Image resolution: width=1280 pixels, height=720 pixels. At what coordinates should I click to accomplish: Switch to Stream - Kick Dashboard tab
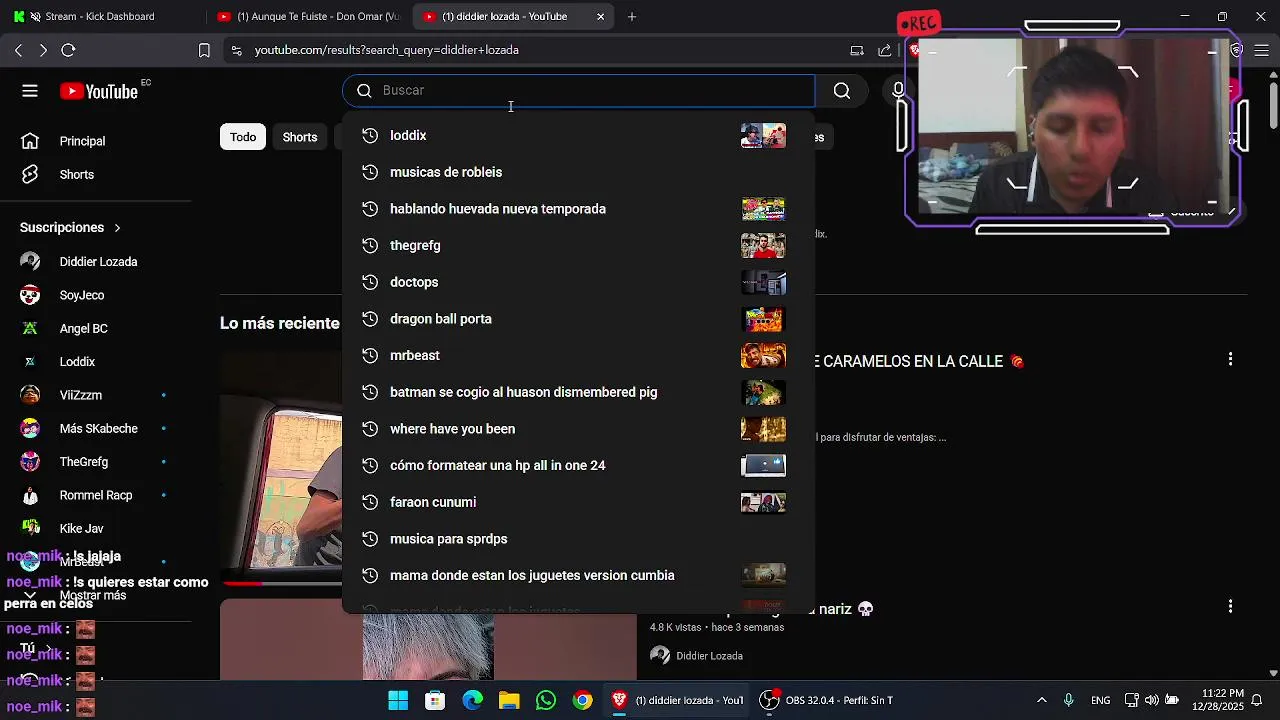click(x=100, y=16)
